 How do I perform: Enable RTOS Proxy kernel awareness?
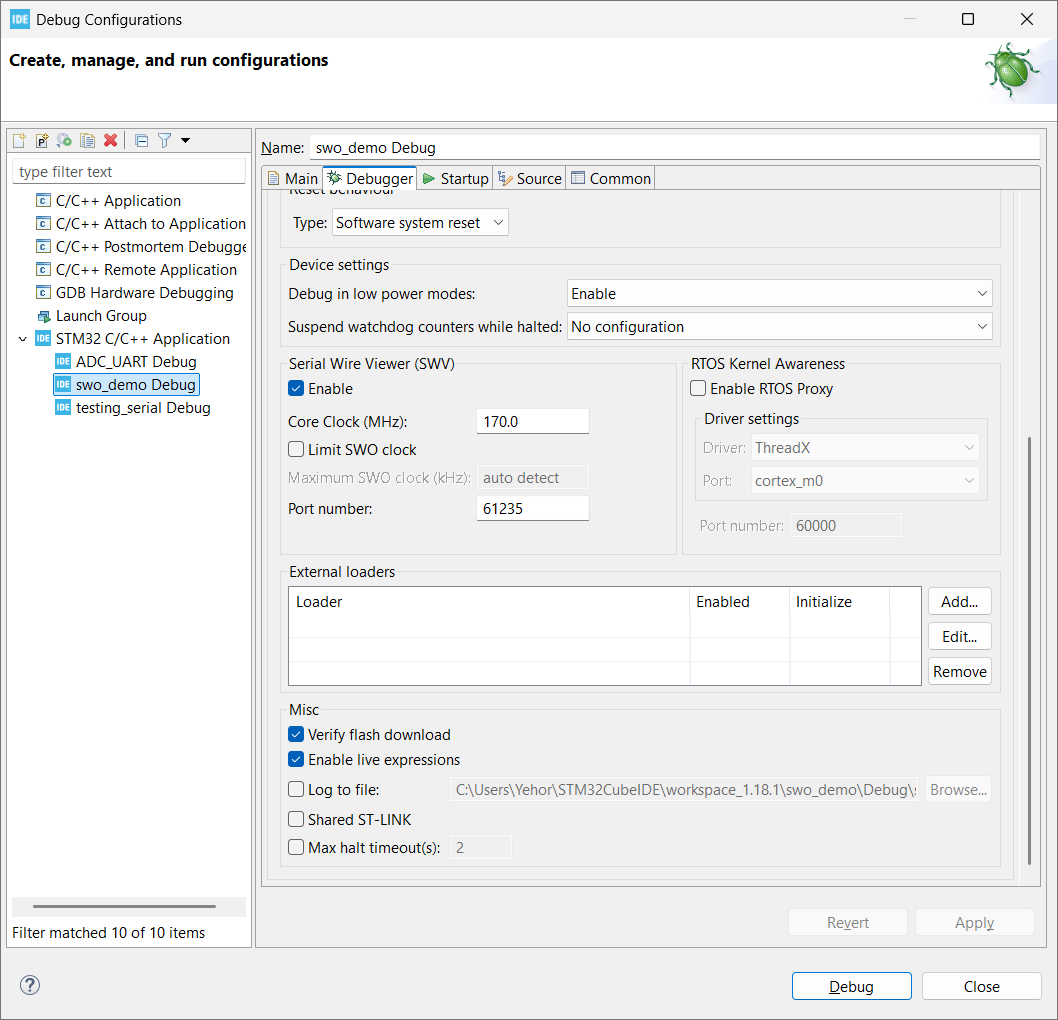click(x=697, y=388)
